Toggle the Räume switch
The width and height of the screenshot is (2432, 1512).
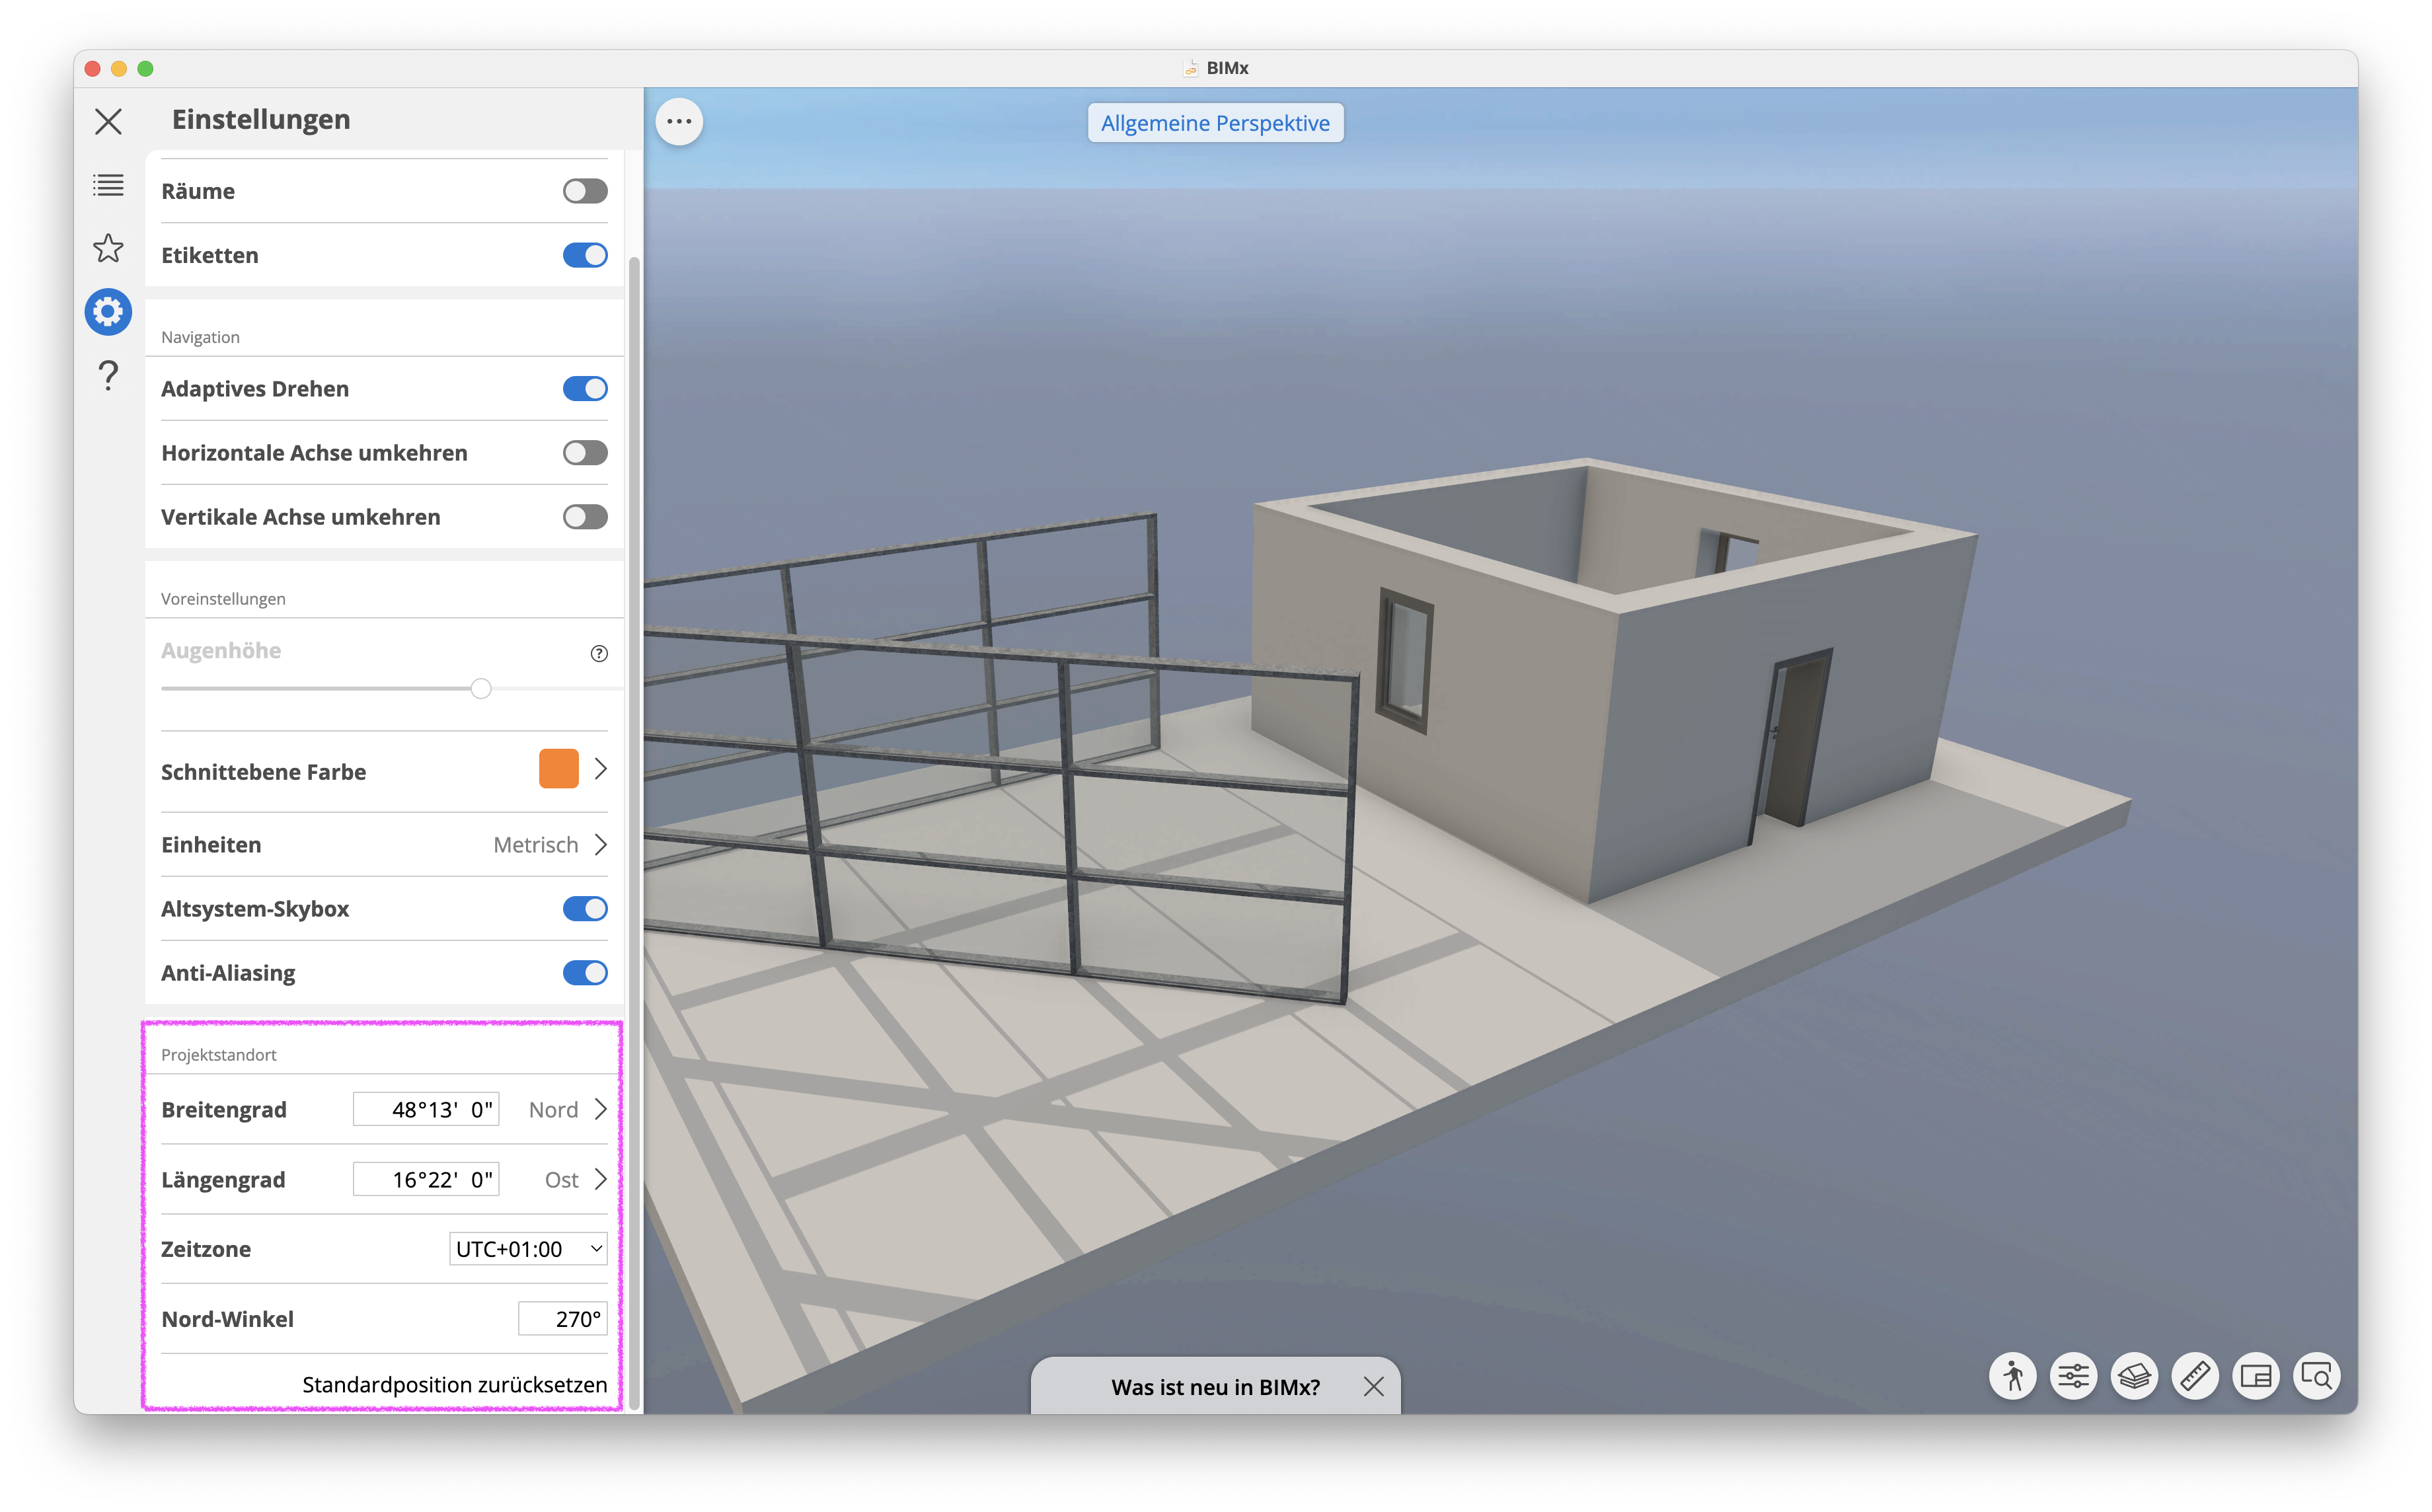(x=585, y=191)
